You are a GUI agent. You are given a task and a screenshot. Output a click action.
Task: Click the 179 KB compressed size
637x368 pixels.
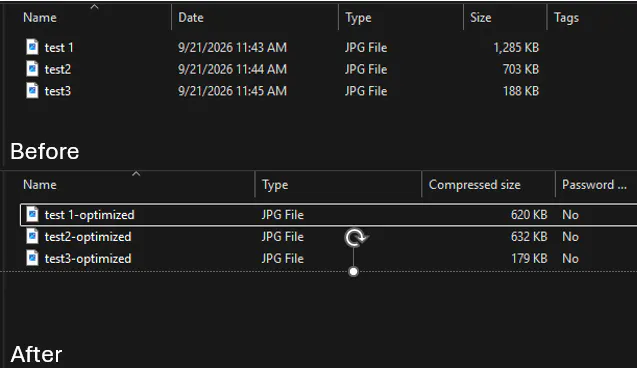click(x=529, y=258)
